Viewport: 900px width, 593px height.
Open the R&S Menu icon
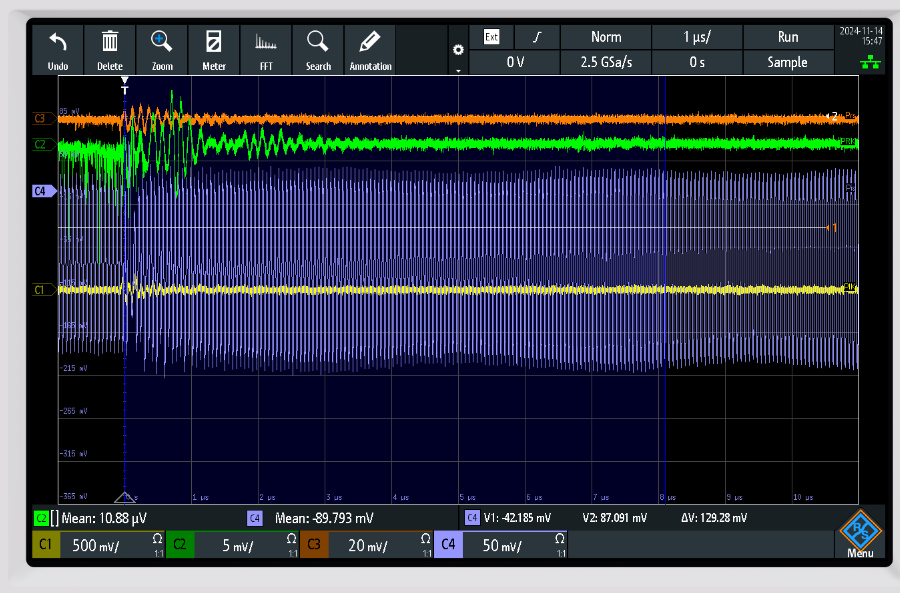(x=859, y=536)
